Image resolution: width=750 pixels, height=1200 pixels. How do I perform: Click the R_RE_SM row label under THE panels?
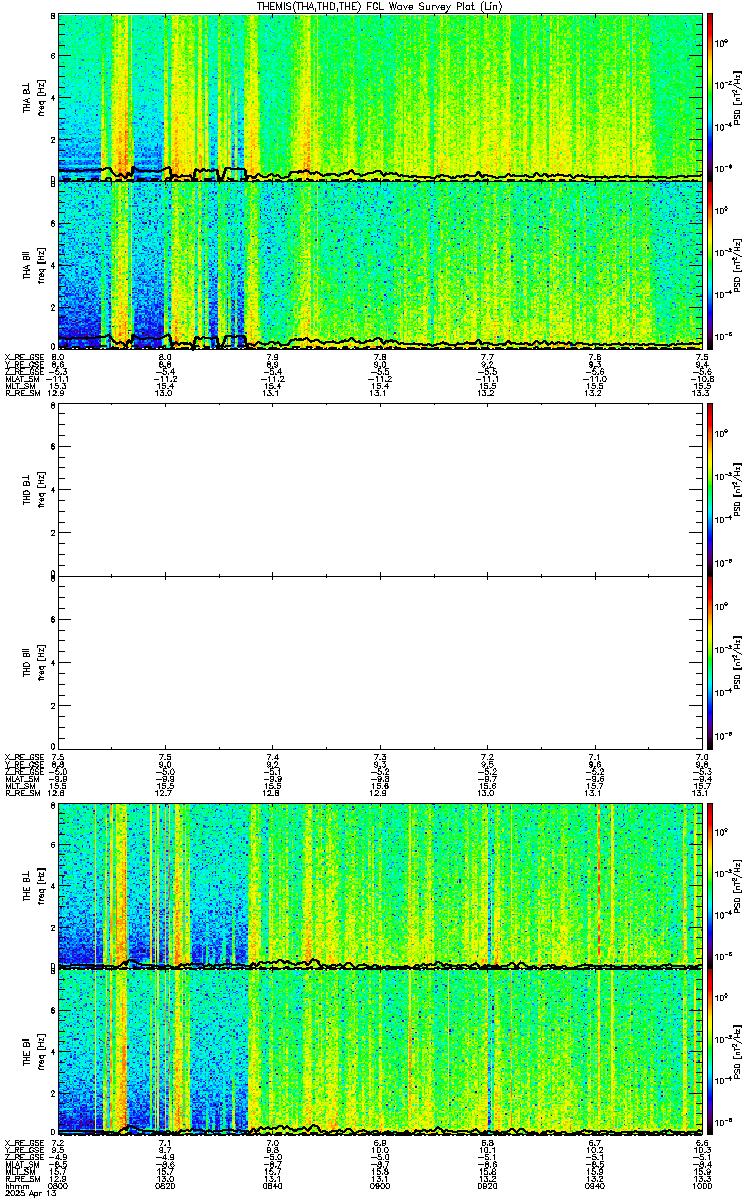[22, 1180]
